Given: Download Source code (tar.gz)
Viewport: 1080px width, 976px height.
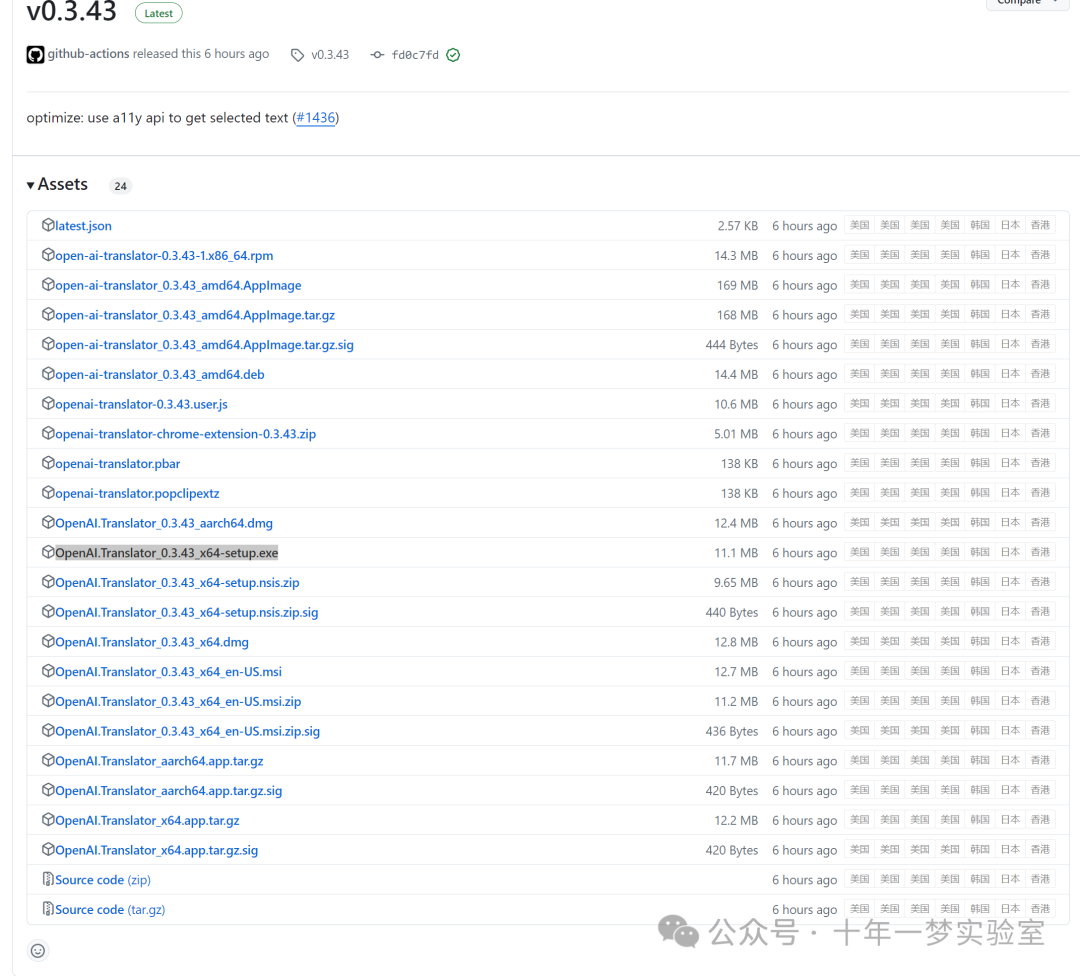Looking at the screenshot, I should [110, 909].
